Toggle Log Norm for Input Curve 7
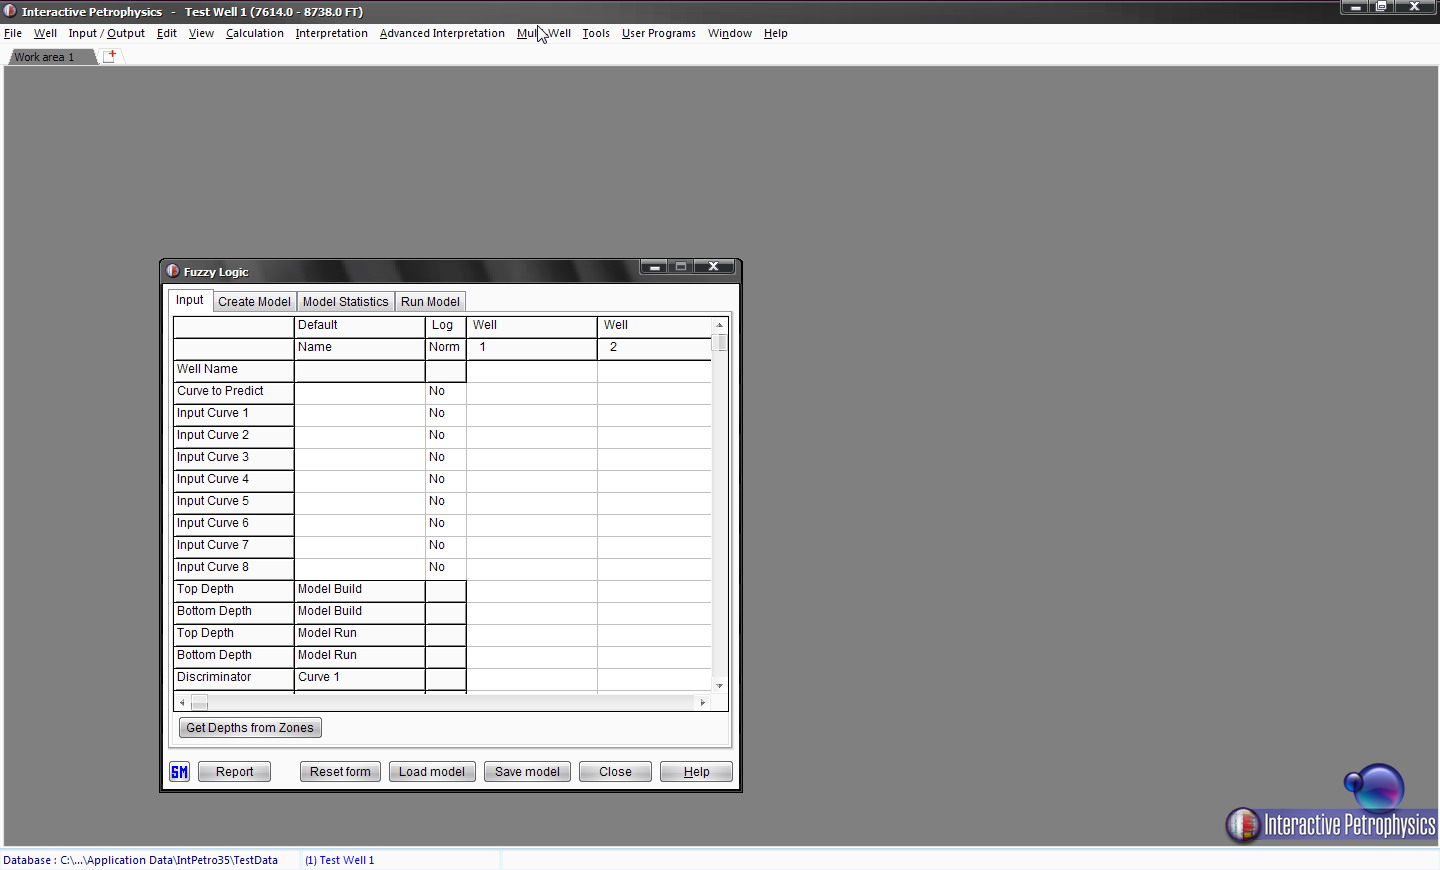The height and width of the screenshot is (870, 1440). (x=445, y=546)
